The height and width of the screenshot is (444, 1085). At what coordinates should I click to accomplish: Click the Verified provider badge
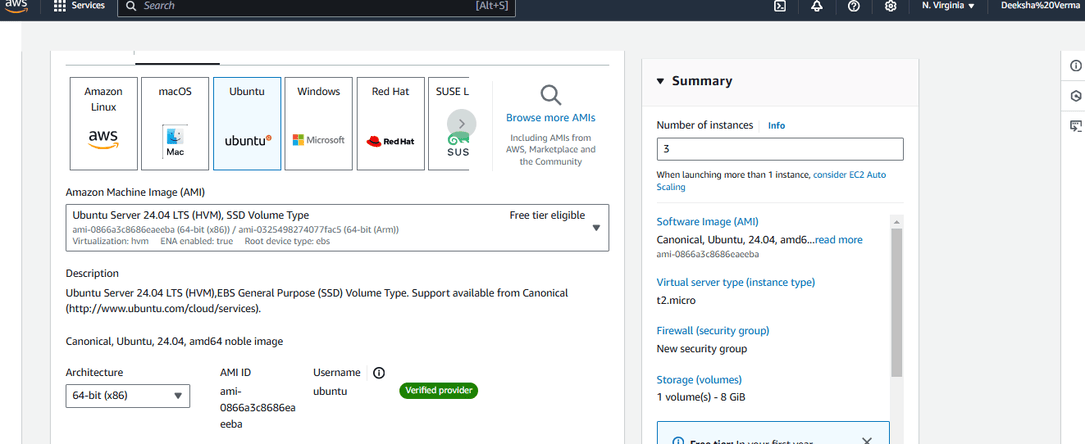click(x=439, y=391)
